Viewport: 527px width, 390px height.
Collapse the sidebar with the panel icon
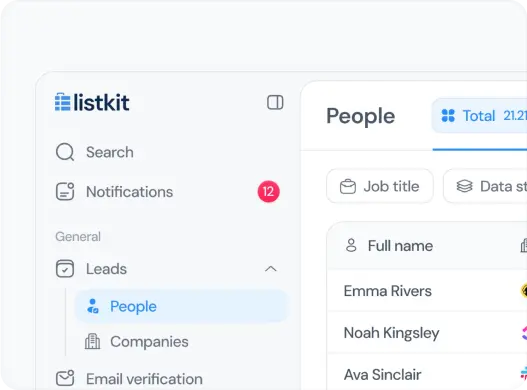[x=275, y=102]
